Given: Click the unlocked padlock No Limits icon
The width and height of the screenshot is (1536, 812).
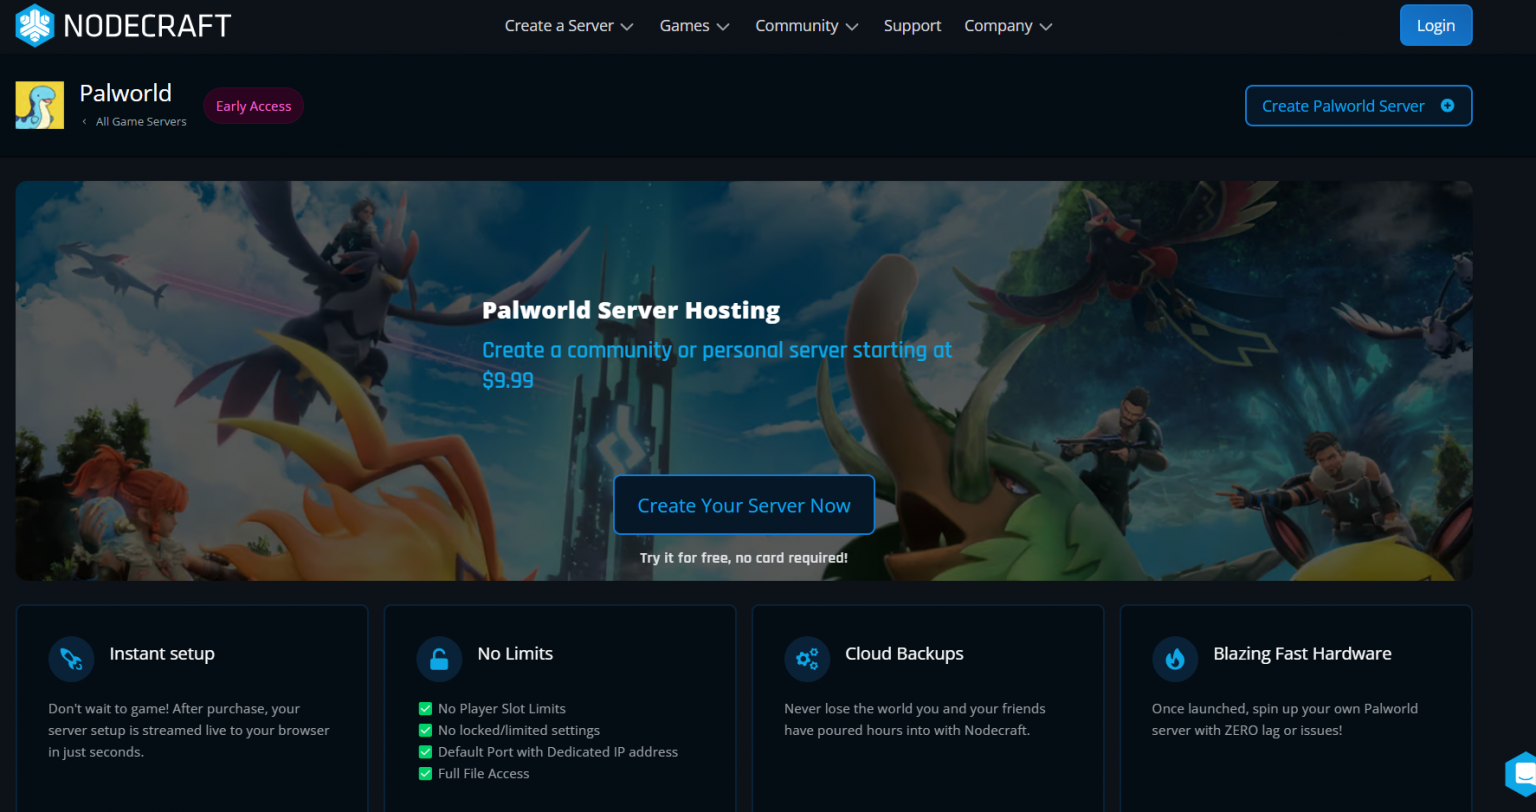Looking at the screenshot, I should 439,659.
